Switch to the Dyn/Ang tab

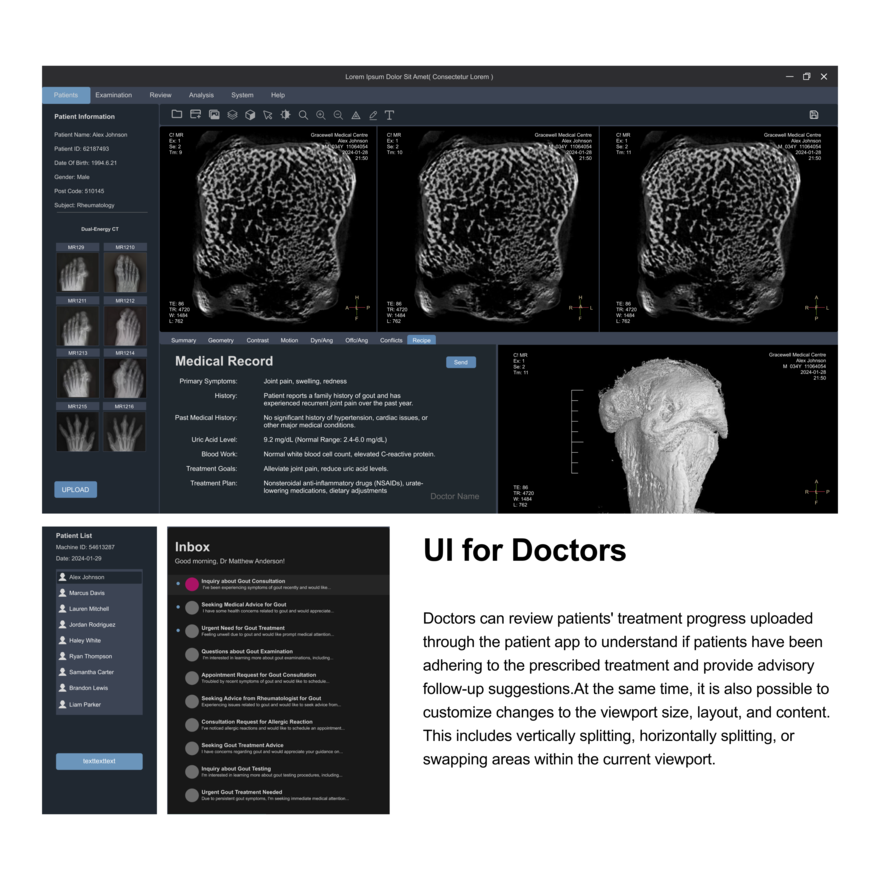click(322, 340)
